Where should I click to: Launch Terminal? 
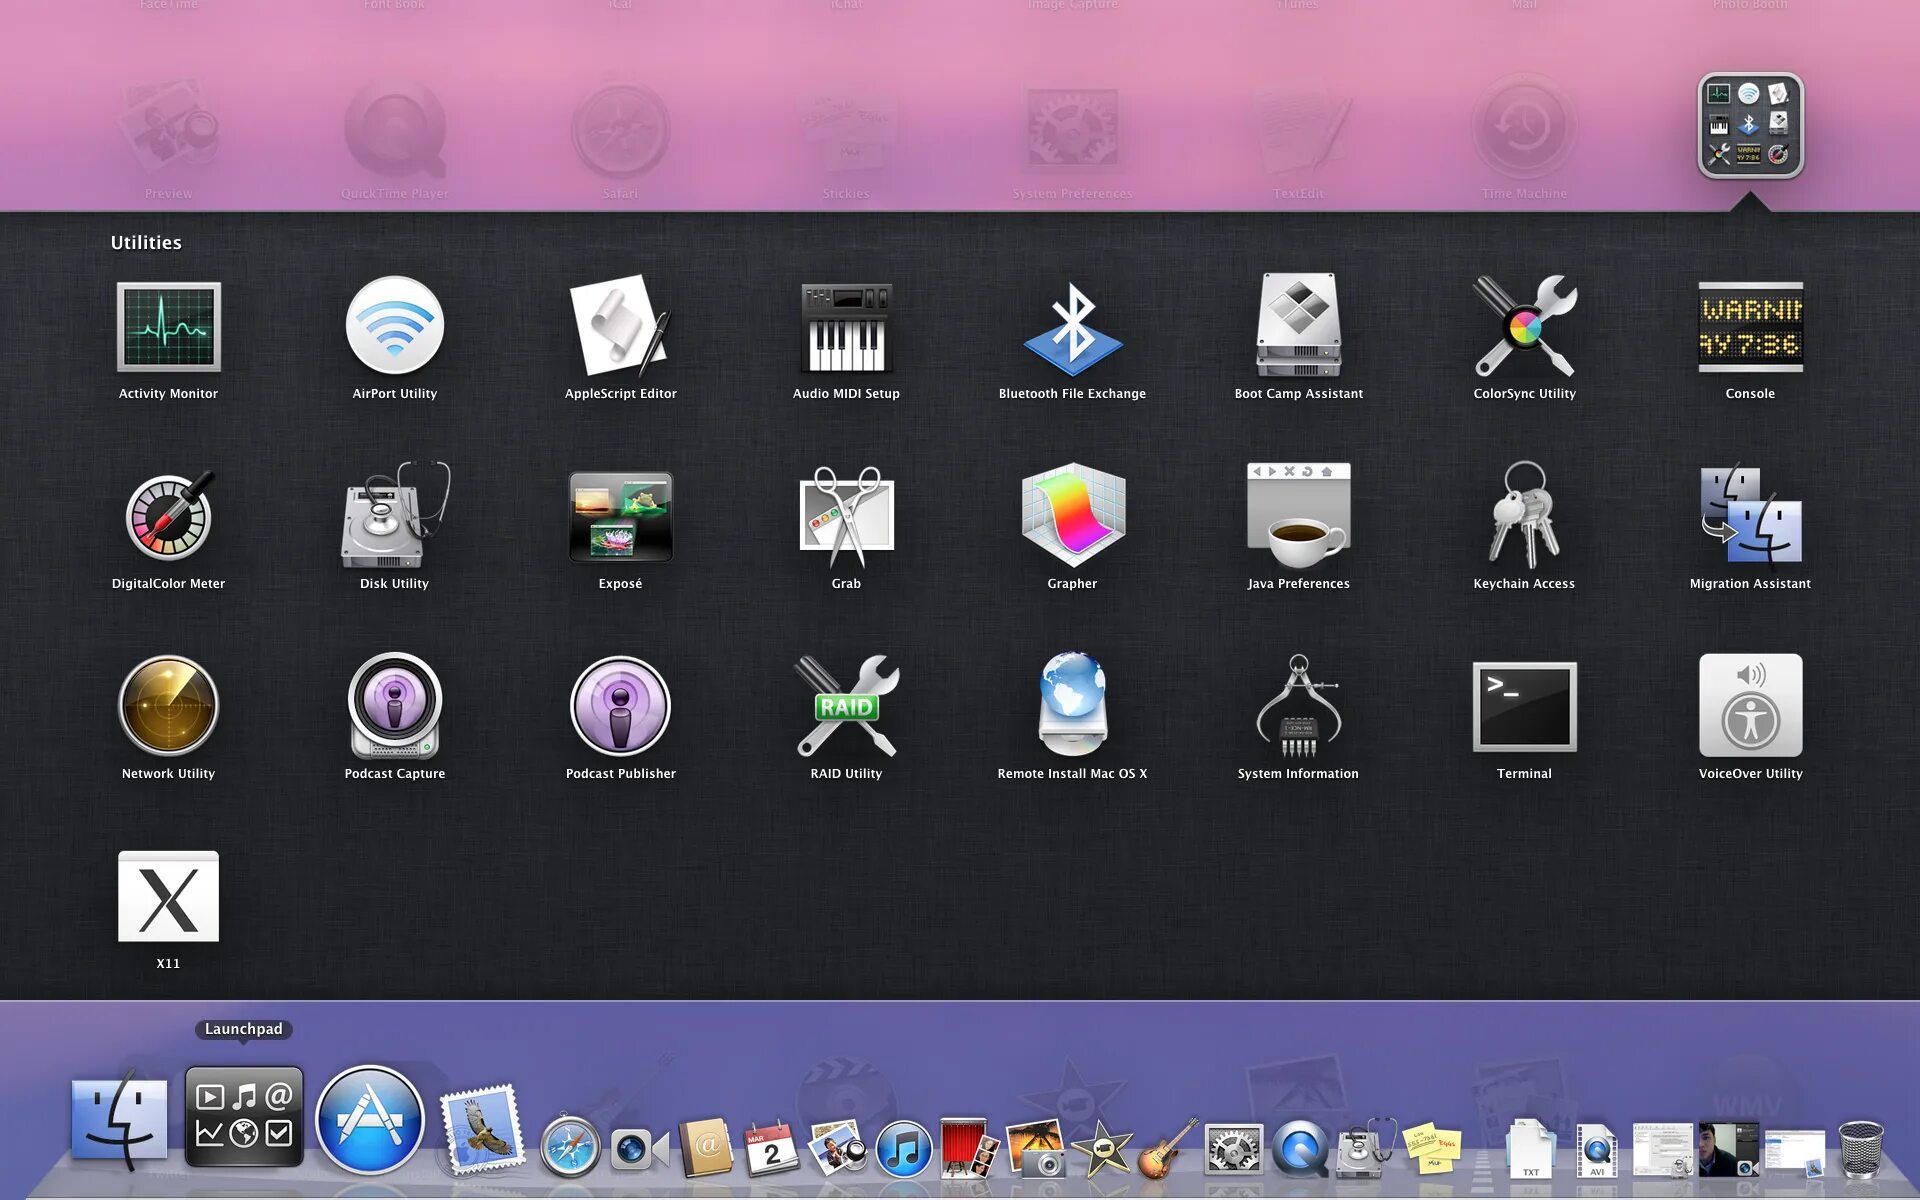pyautogui.click(x=1524, y=707)
